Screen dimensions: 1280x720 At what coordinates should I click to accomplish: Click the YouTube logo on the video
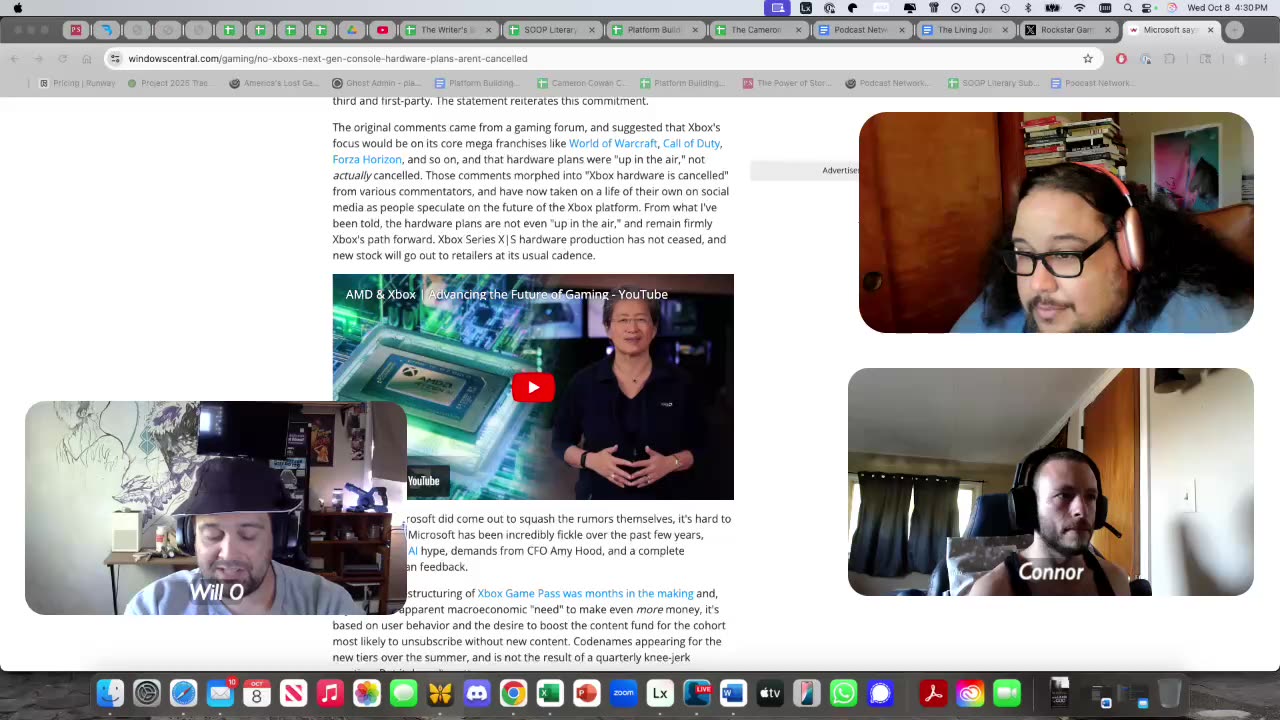(423, 481)
